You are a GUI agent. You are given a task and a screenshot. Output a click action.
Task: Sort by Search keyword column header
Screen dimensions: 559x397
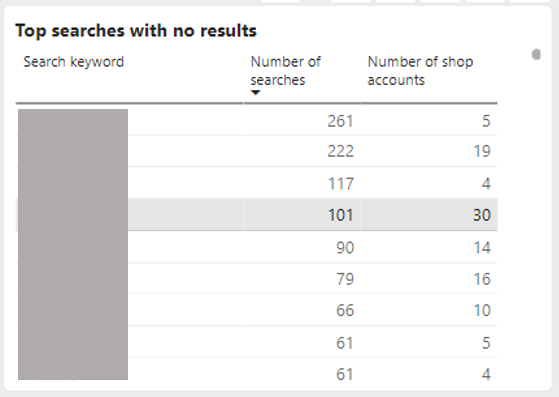[x=73, y=62]
